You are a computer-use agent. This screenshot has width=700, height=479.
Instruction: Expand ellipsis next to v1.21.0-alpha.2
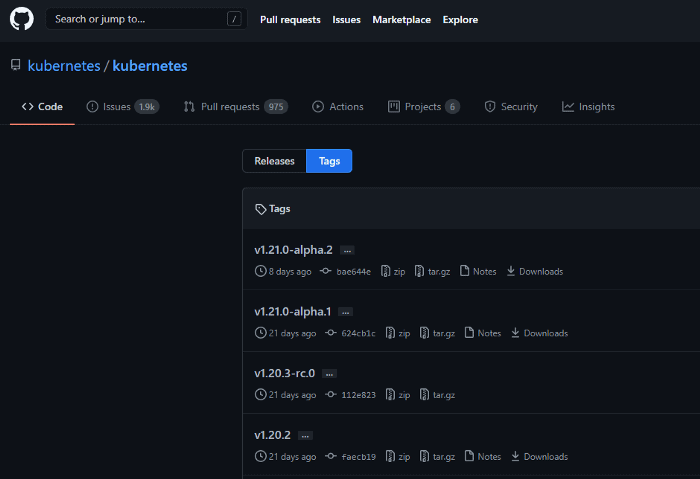(347, 250)
